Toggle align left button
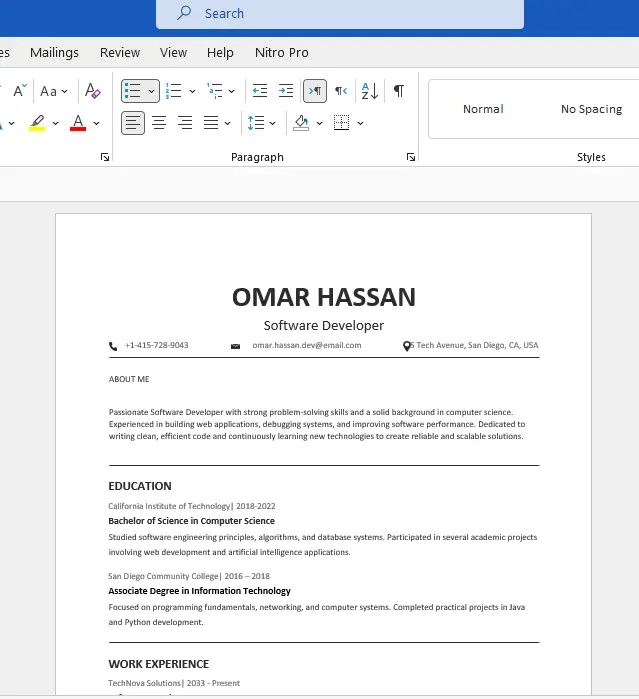Screen dimensions: 639x699 coord(133,123)
